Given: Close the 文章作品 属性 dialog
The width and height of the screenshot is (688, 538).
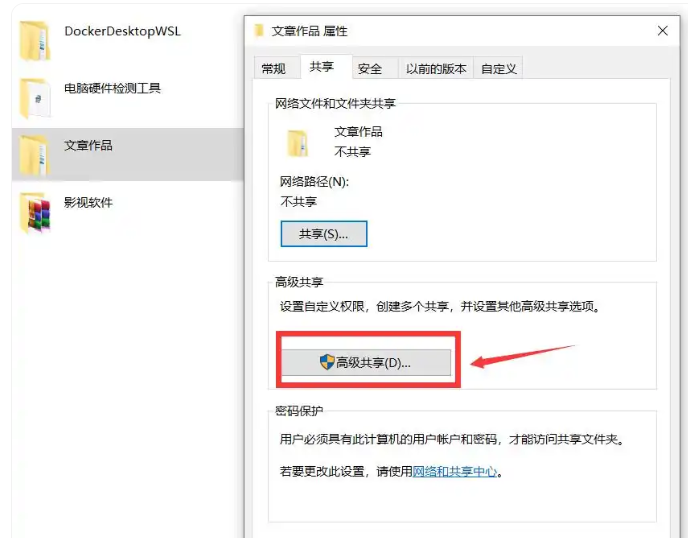Looking at the screenshot, I should (x=663, y=31).
